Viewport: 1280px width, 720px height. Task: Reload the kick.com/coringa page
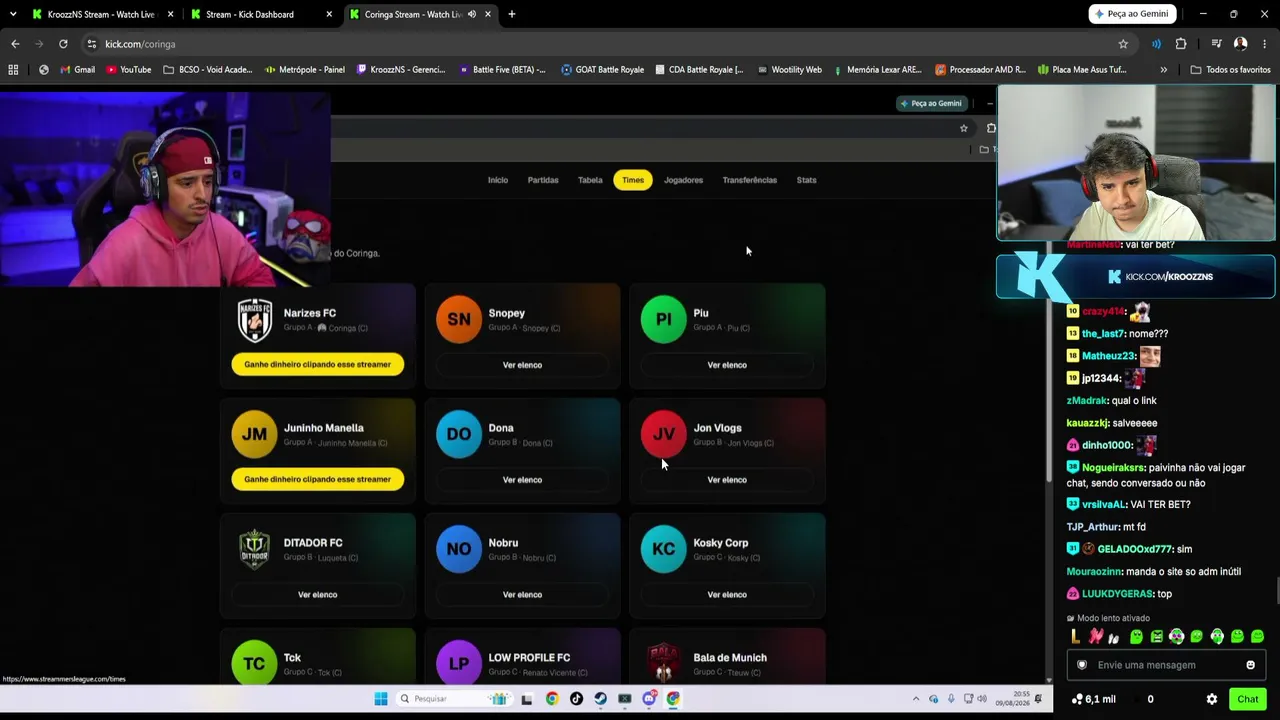click(x=63, y=44)
